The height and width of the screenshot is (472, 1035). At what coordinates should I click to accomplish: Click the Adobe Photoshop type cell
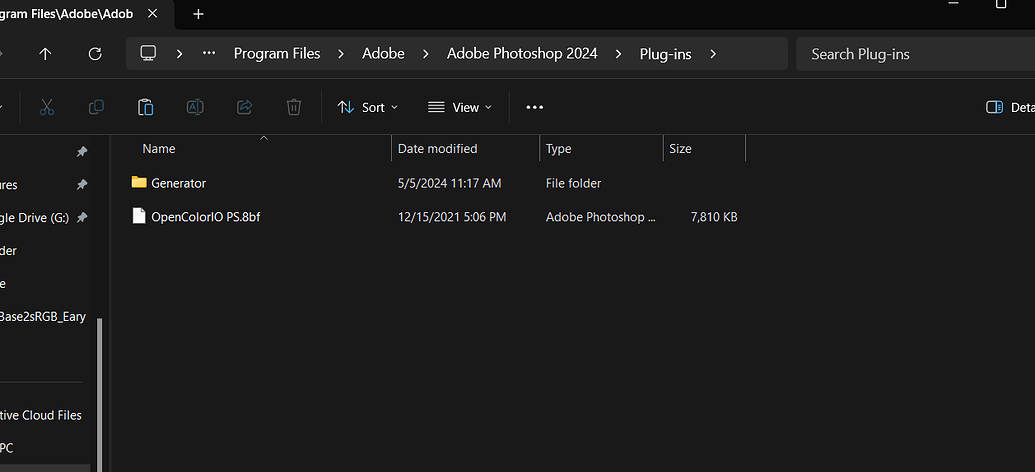(x=601, y=217)
